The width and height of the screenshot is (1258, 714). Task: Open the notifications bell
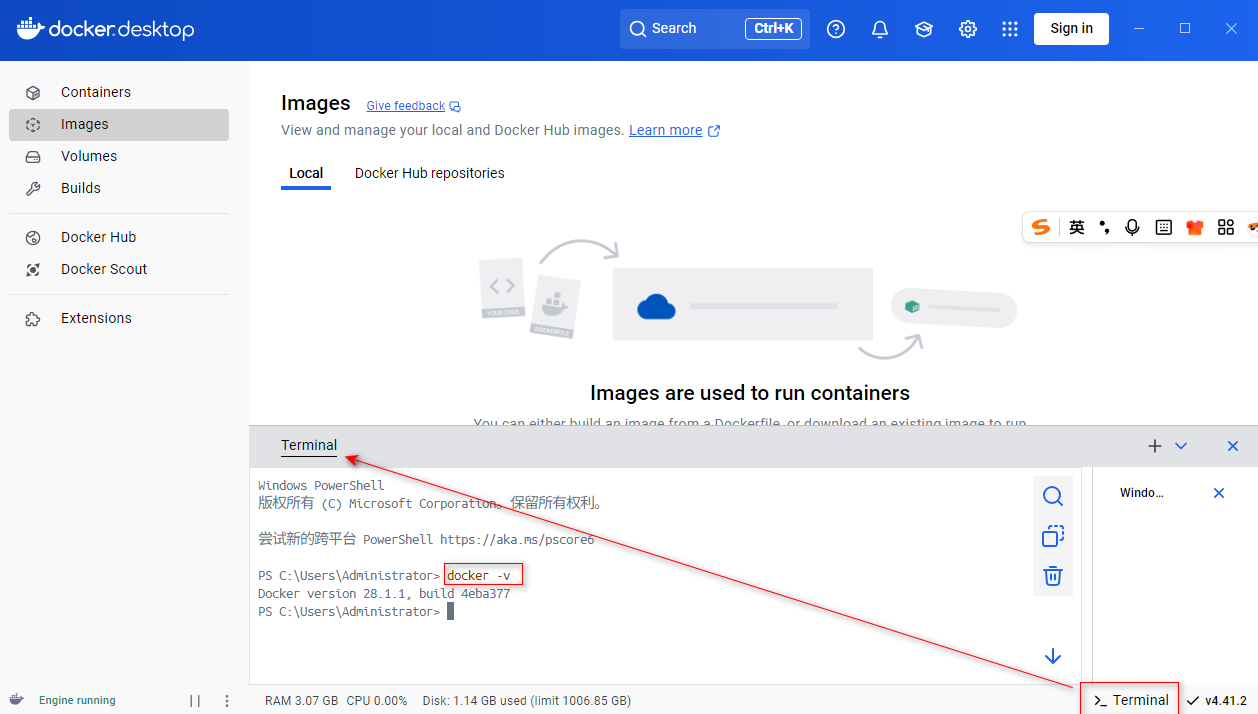[880, 29]
